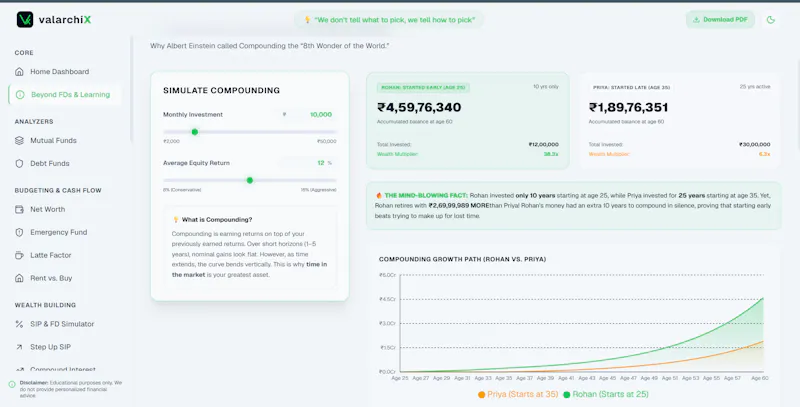Screen dimensions: 800x407
Task: Click the disclaimer info icon
Action: (12, 385)
